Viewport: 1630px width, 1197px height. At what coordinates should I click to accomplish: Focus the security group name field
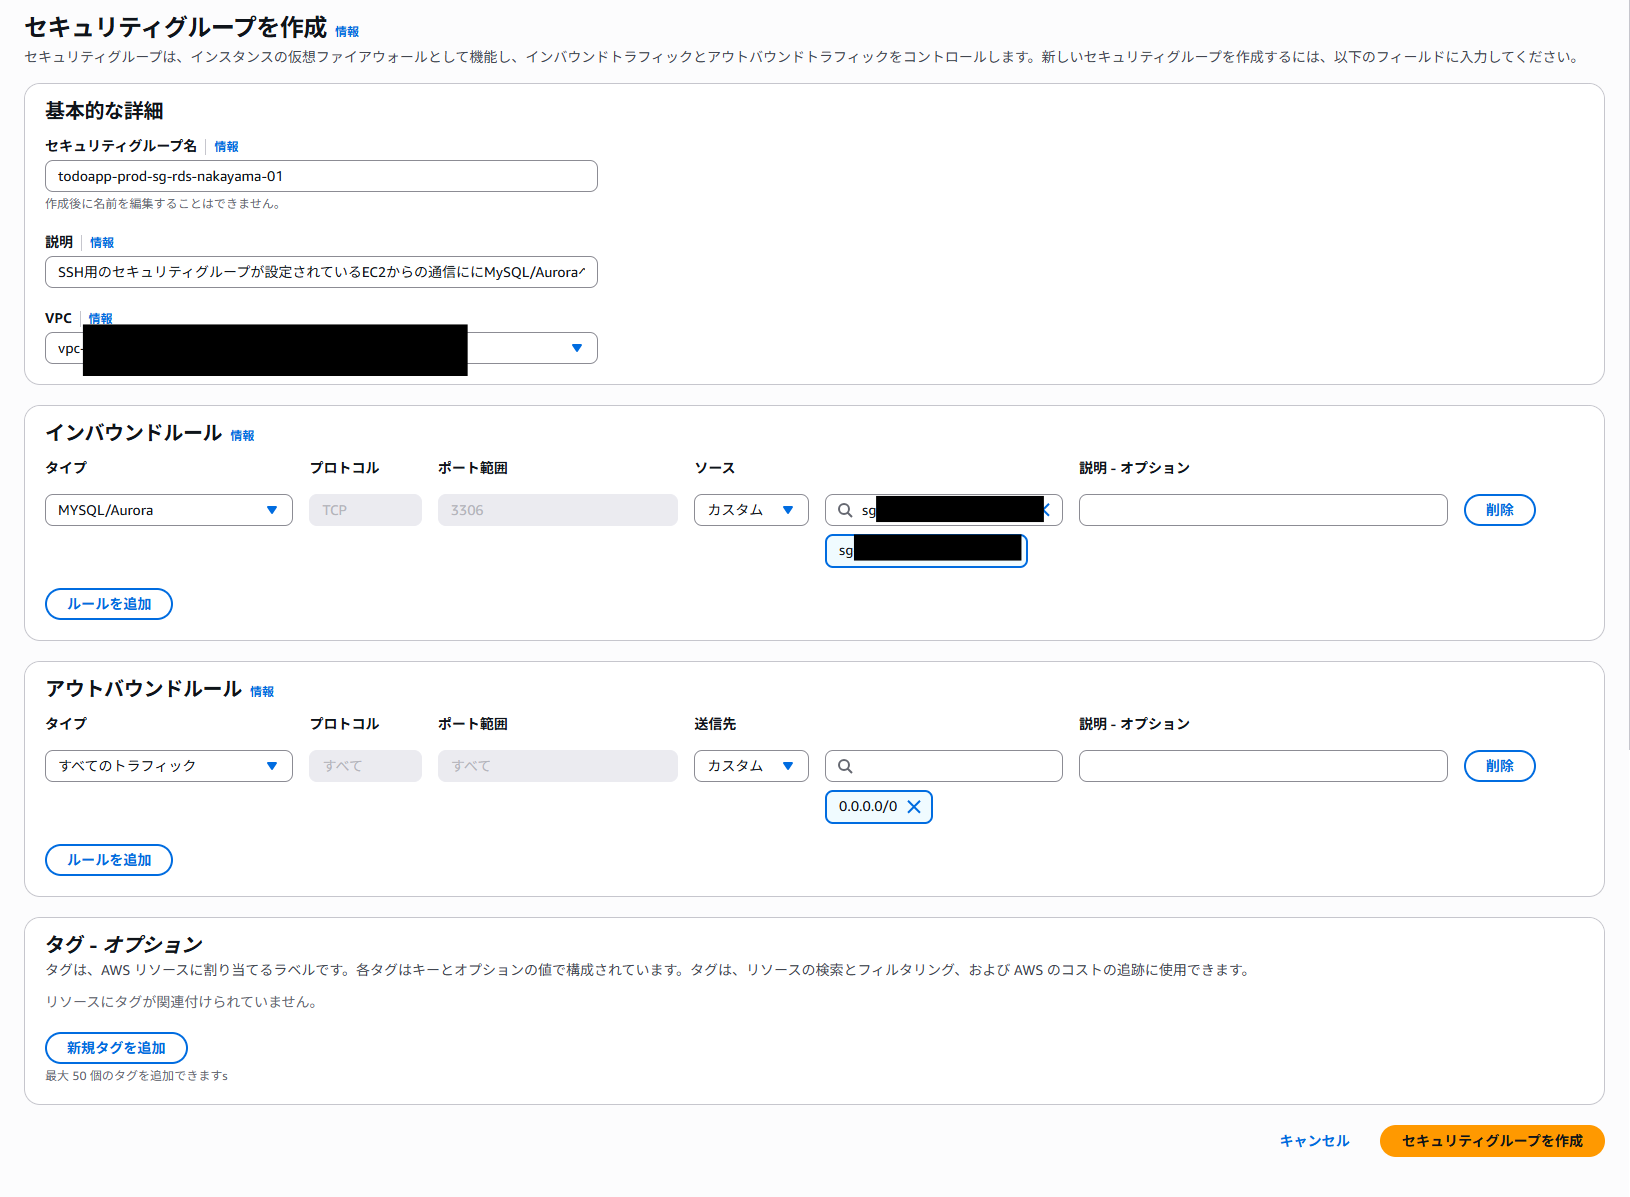coord(321,176)
